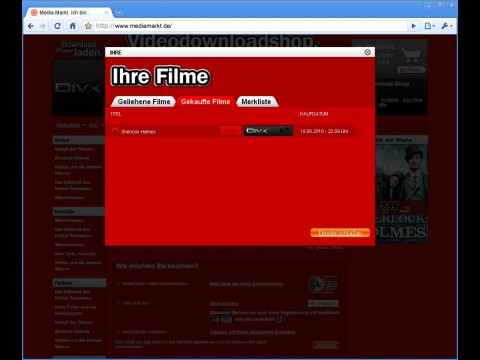Image resolution: width=480 pixels, height=360 pixels.
Task: Open the Ihre Filme link in the page header
Action: tap(412, 100)
